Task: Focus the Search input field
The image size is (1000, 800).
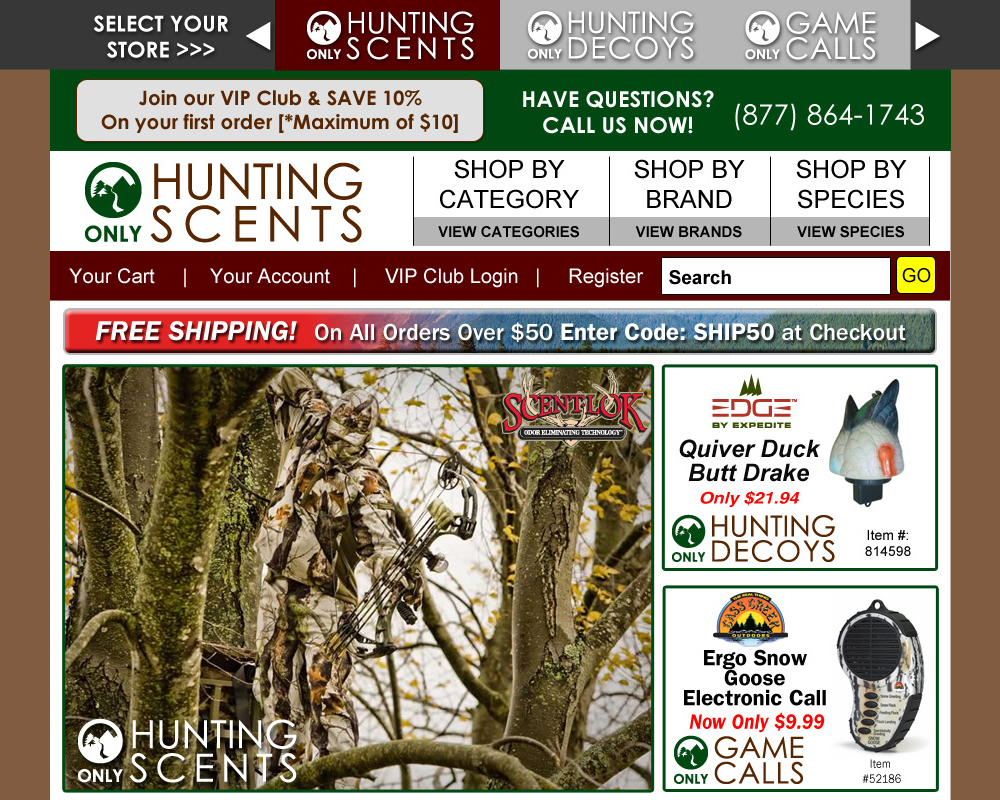Action: pos(776,276)
